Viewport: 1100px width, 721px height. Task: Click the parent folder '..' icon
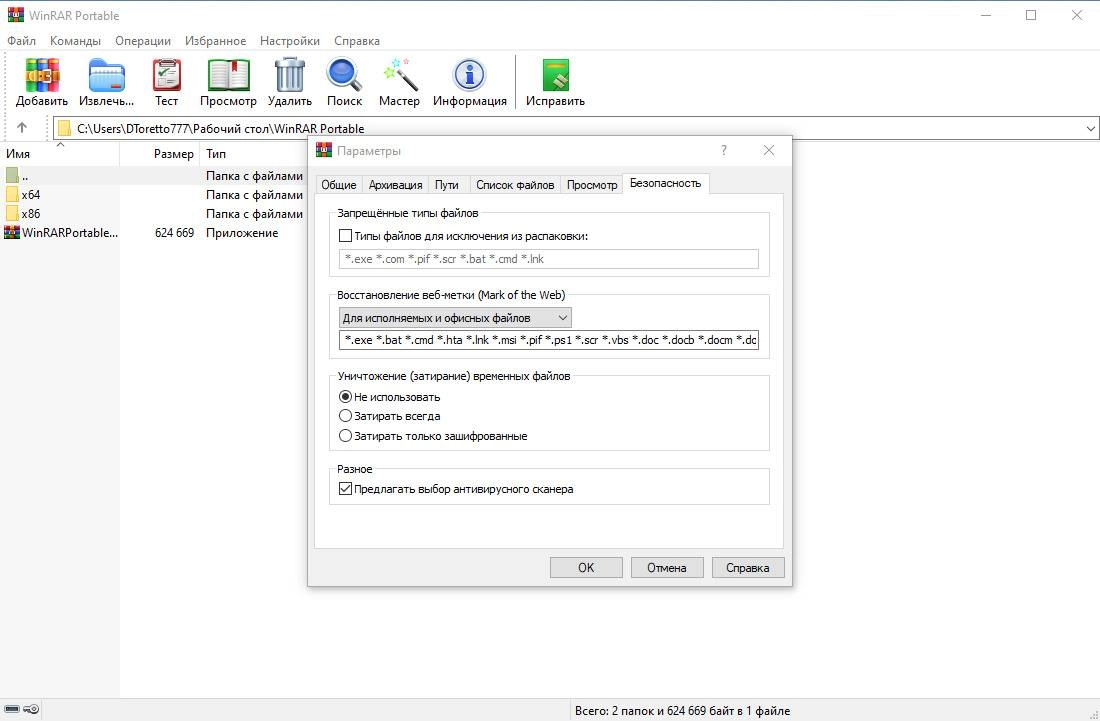12,175
